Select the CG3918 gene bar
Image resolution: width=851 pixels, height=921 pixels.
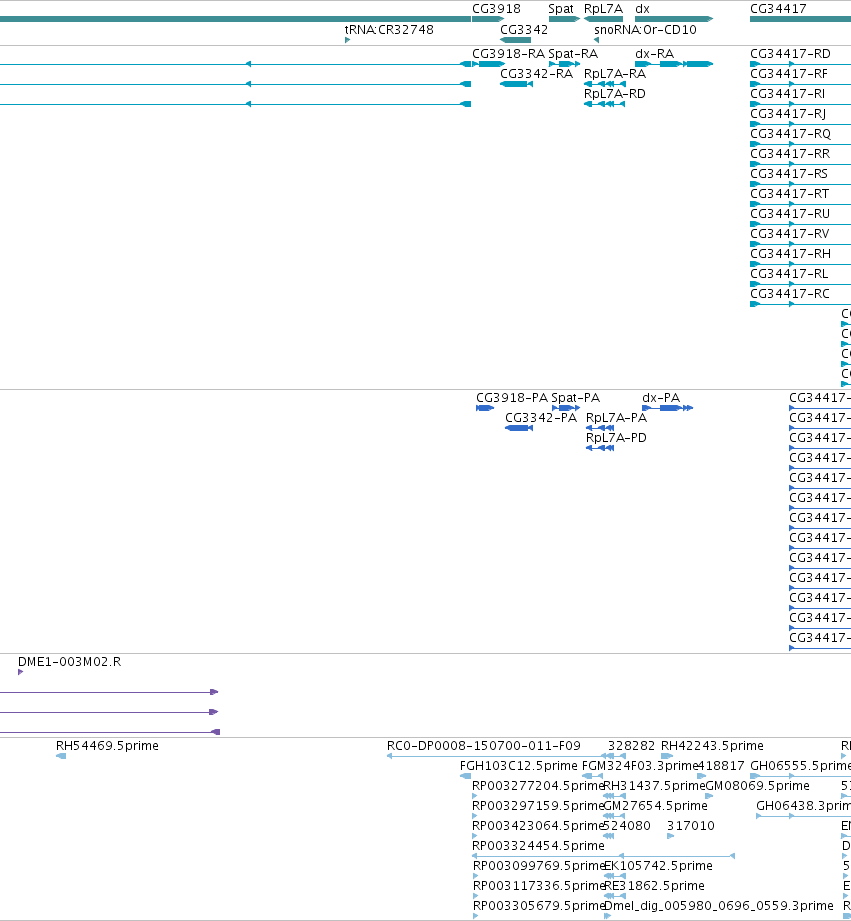(488, 19)
